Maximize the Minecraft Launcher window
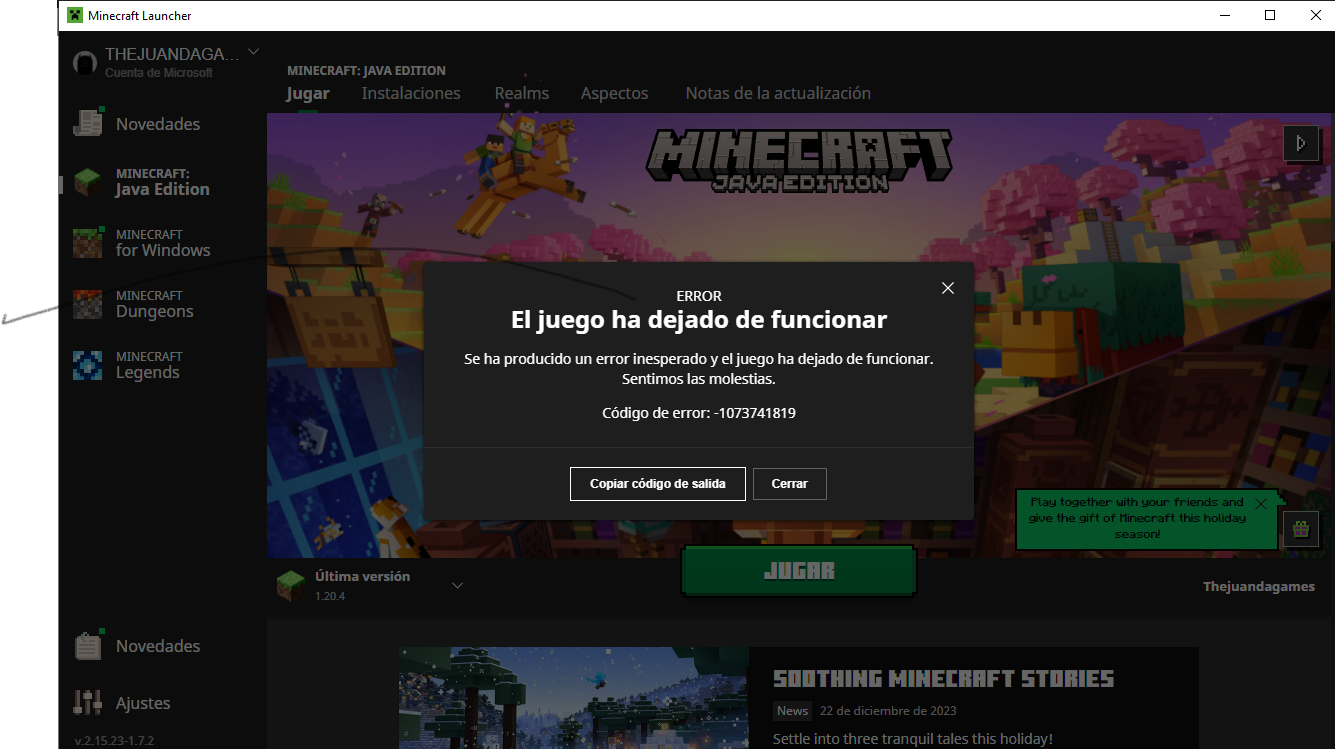1335x749 pixels. (1270, 15)
